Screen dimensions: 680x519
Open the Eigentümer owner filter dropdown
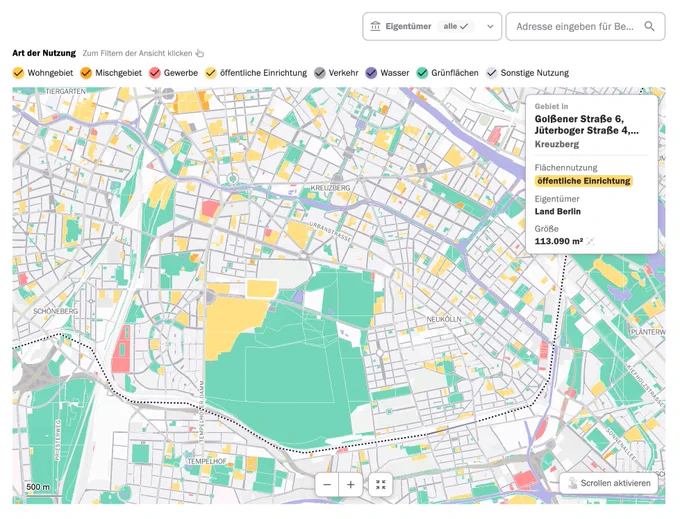(432, 26)
